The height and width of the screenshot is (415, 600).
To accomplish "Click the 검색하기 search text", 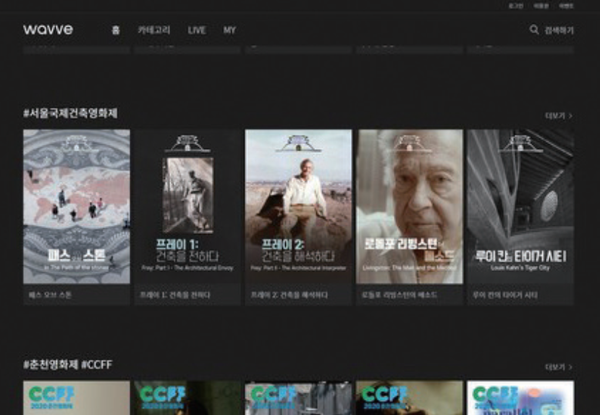I will tap(559, 30).
